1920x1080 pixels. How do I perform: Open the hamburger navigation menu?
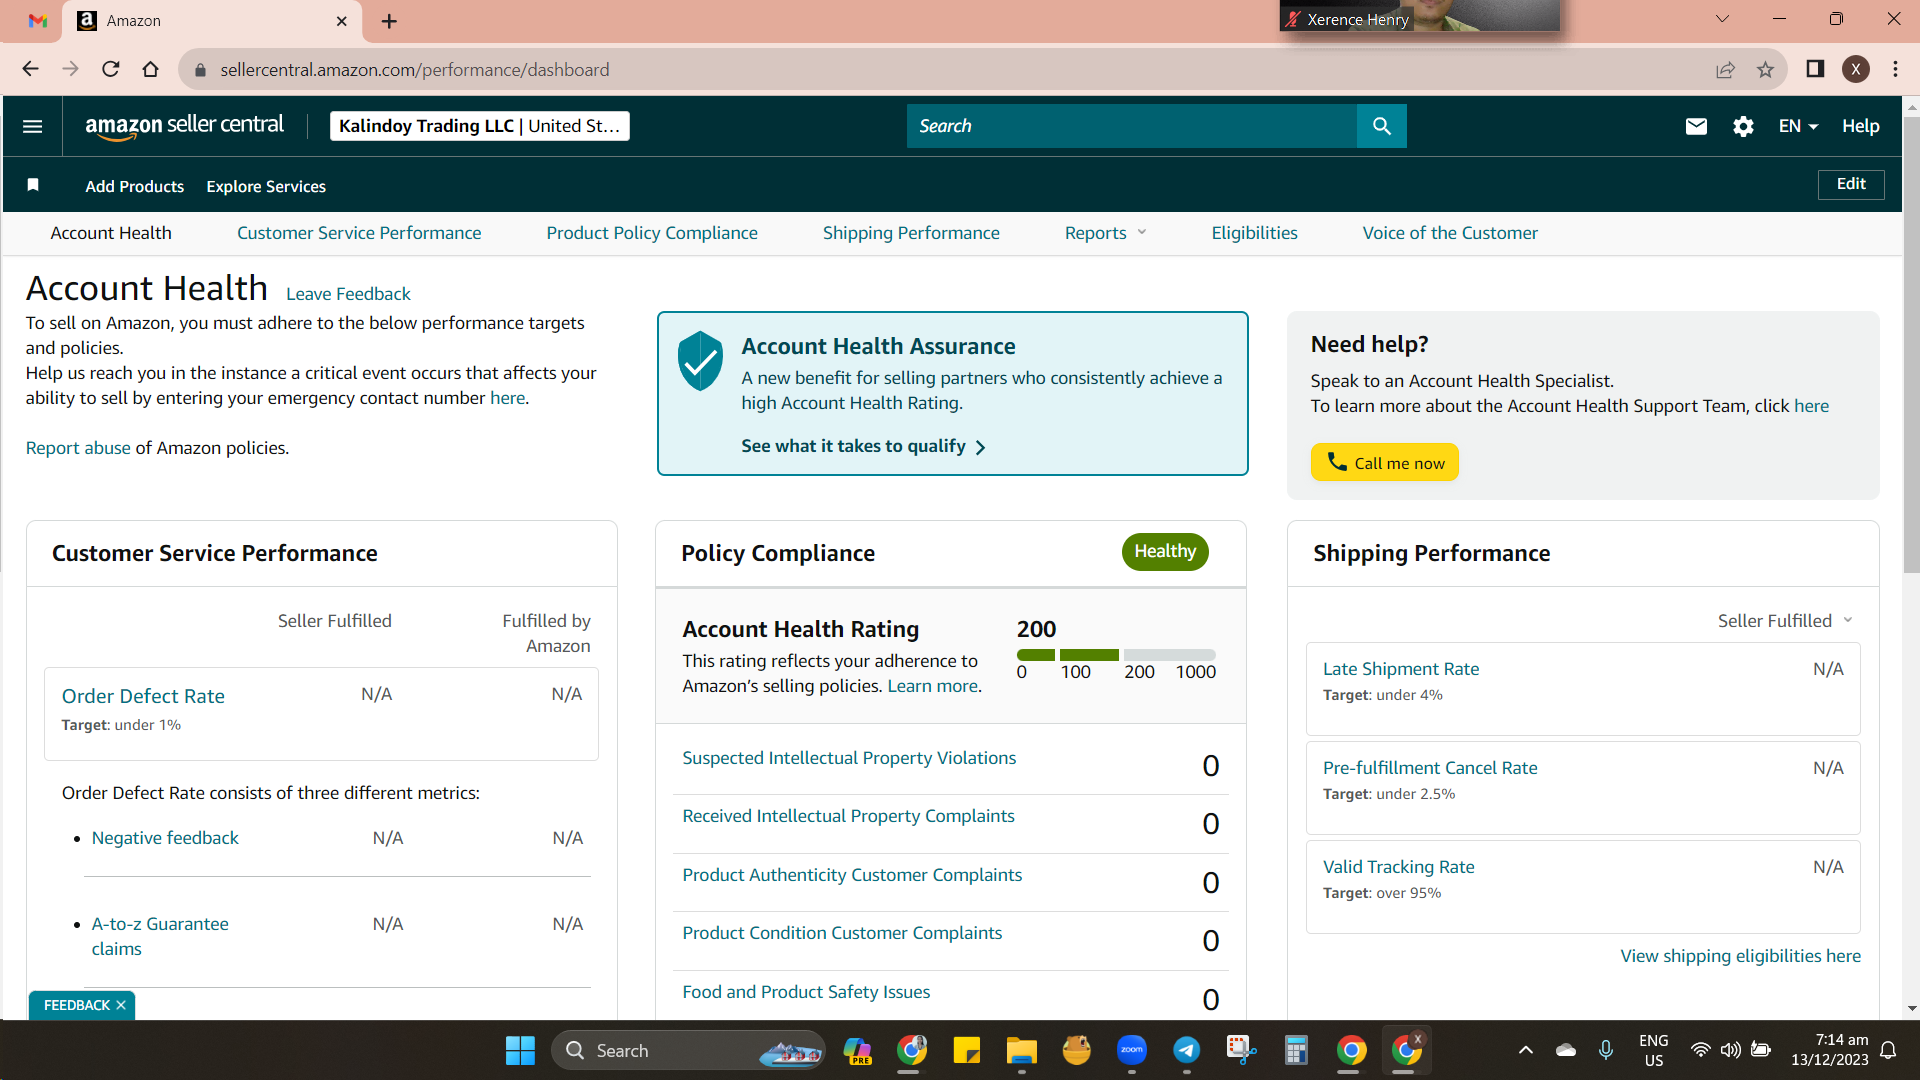(32, 126)
